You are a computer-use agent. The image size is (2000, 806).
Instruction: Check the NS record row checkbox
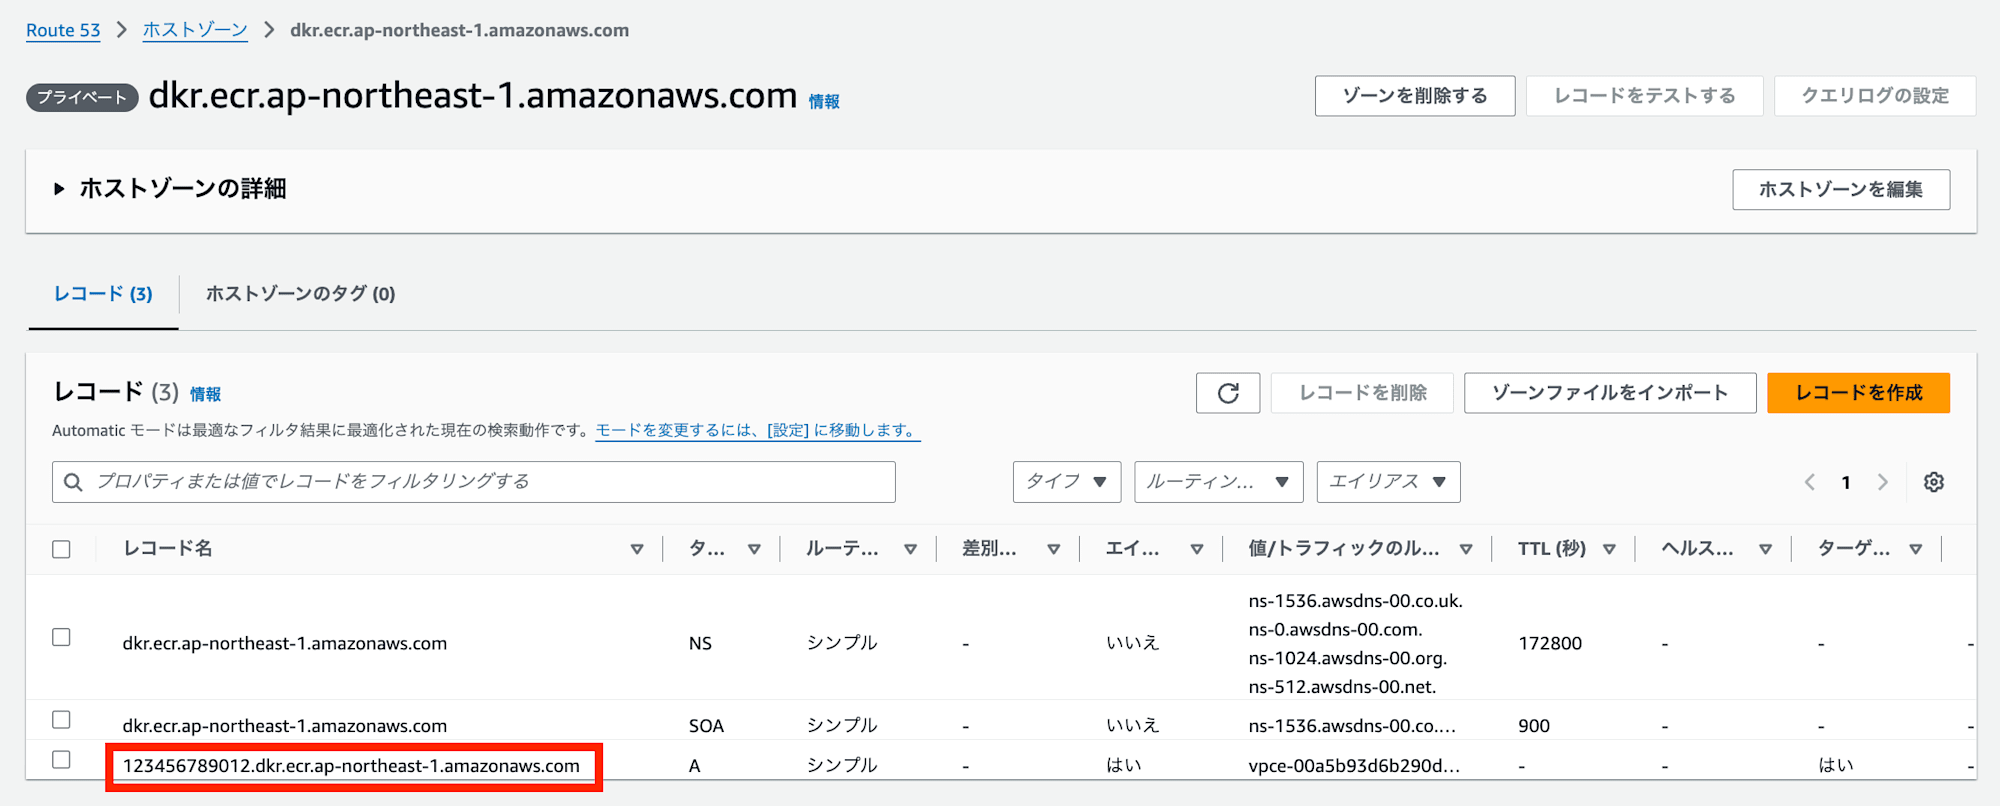[x=61, y=637]
